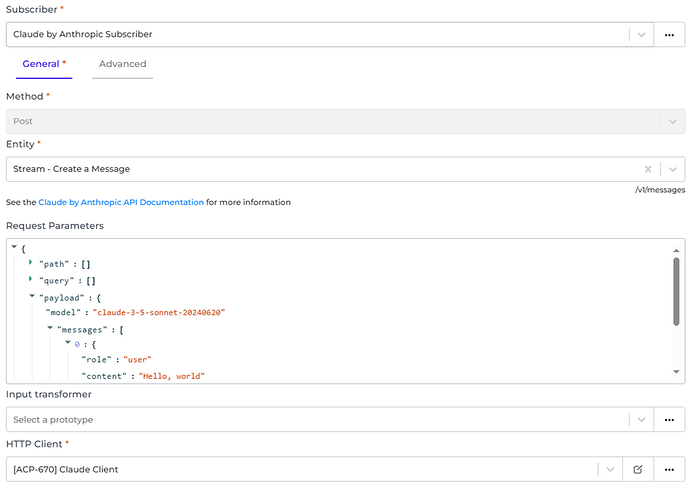The width and height of the screenshot is (690, 487).
Task: Select the "Hello, world" content value
Action: click(172, 376)
